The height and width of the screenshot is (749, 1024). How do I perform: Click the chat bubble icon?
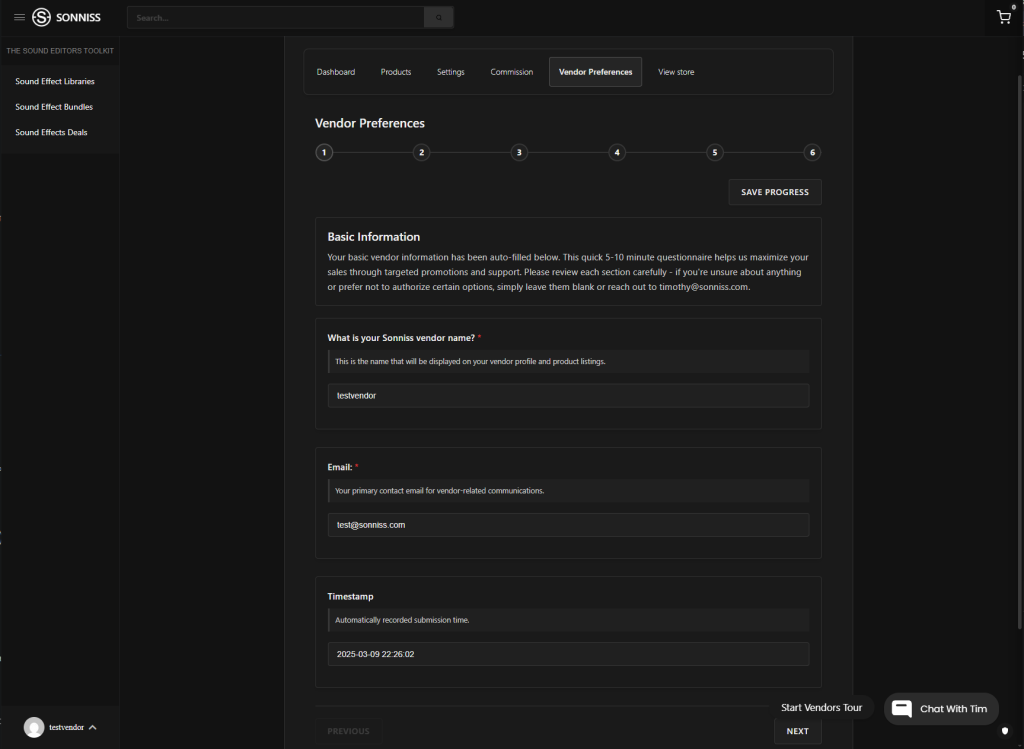click(x=902, y=709)
